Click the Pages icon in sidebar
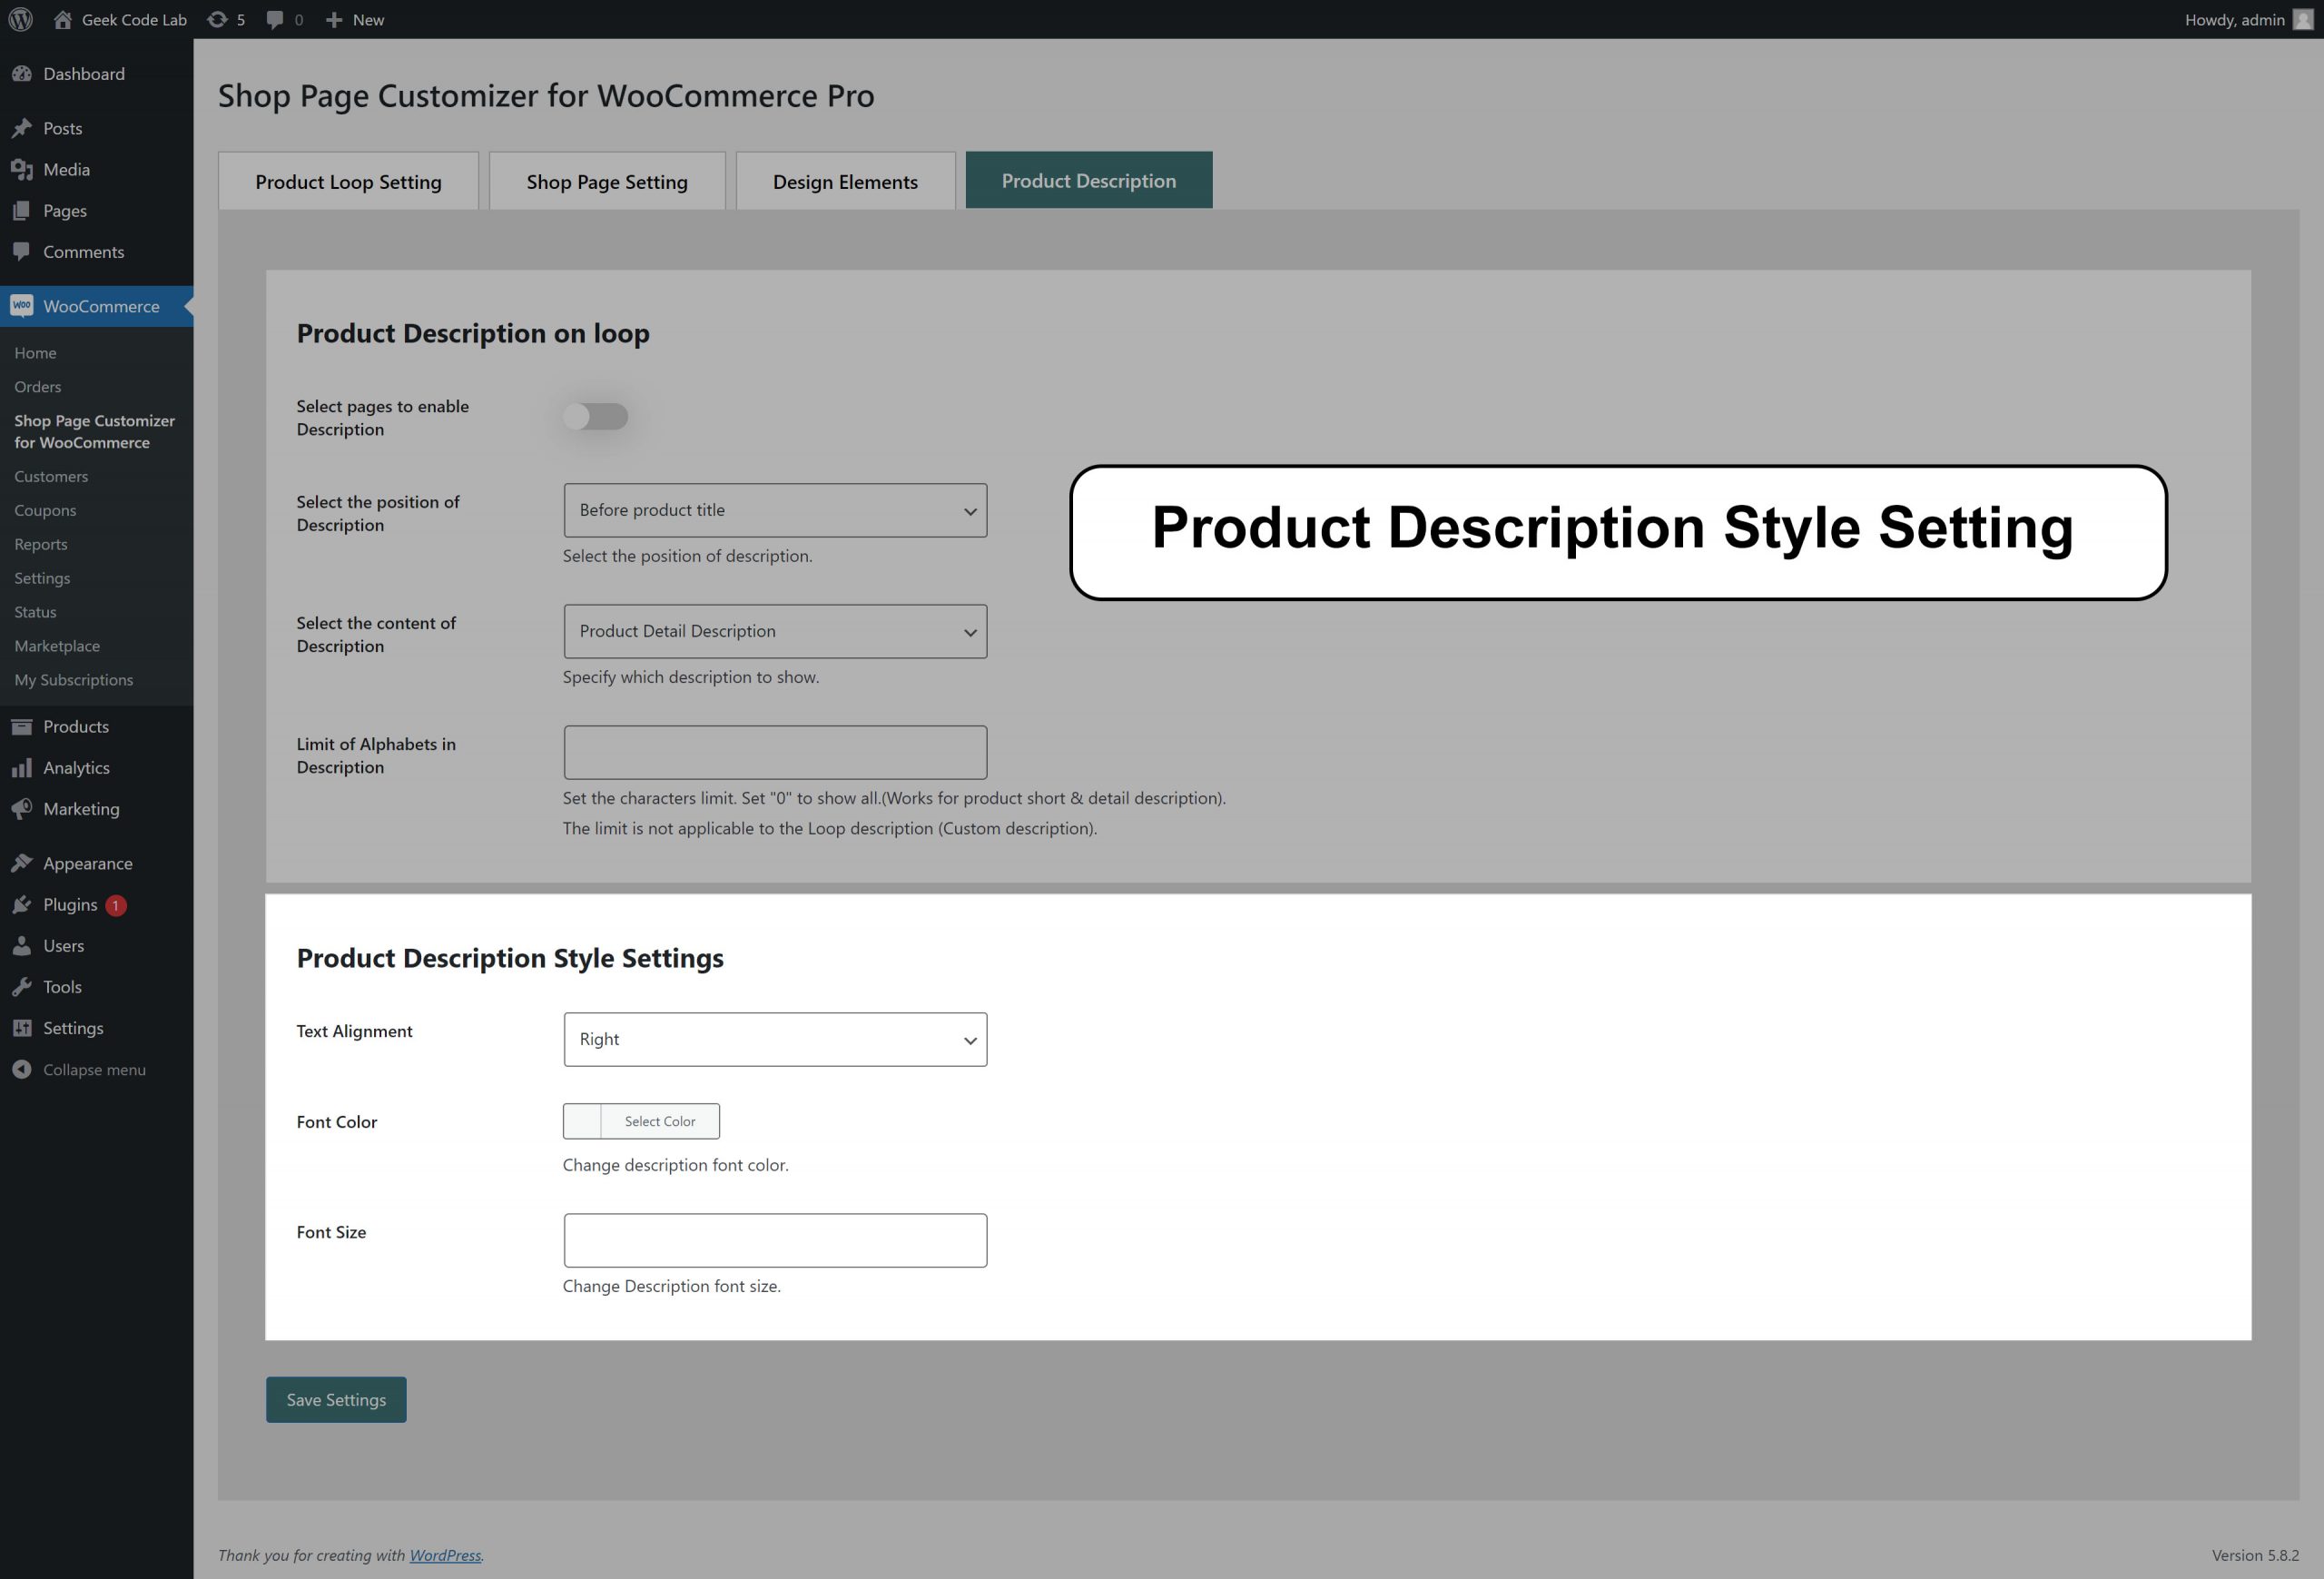Viewport: 2324px width, 1579px height. tap(22, 211)
